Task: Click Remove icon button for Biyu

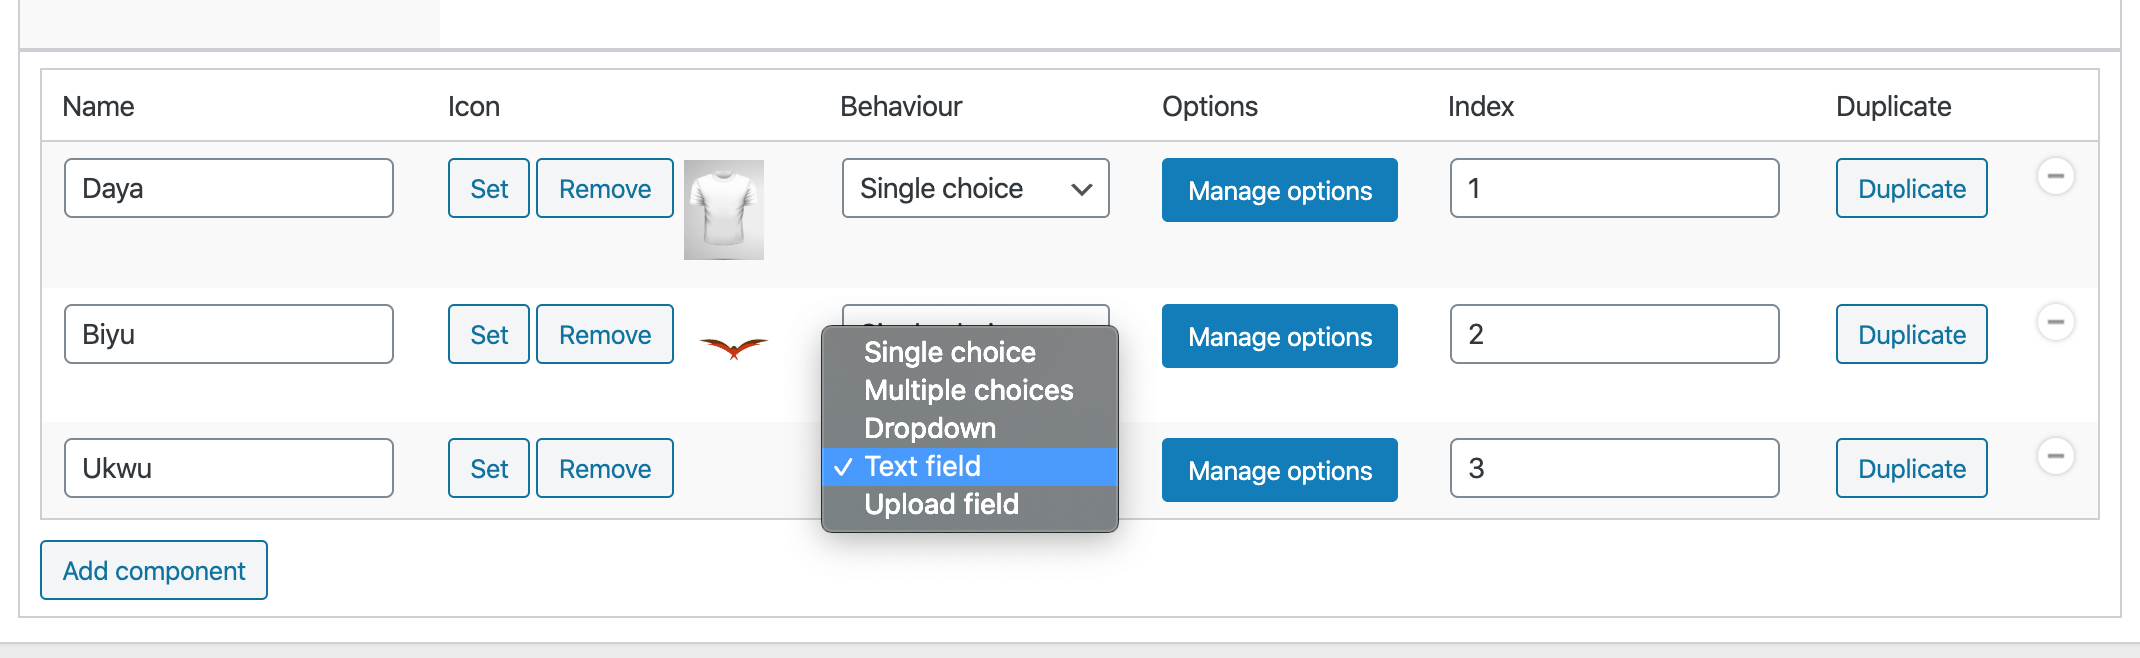Action: point(605,334)
